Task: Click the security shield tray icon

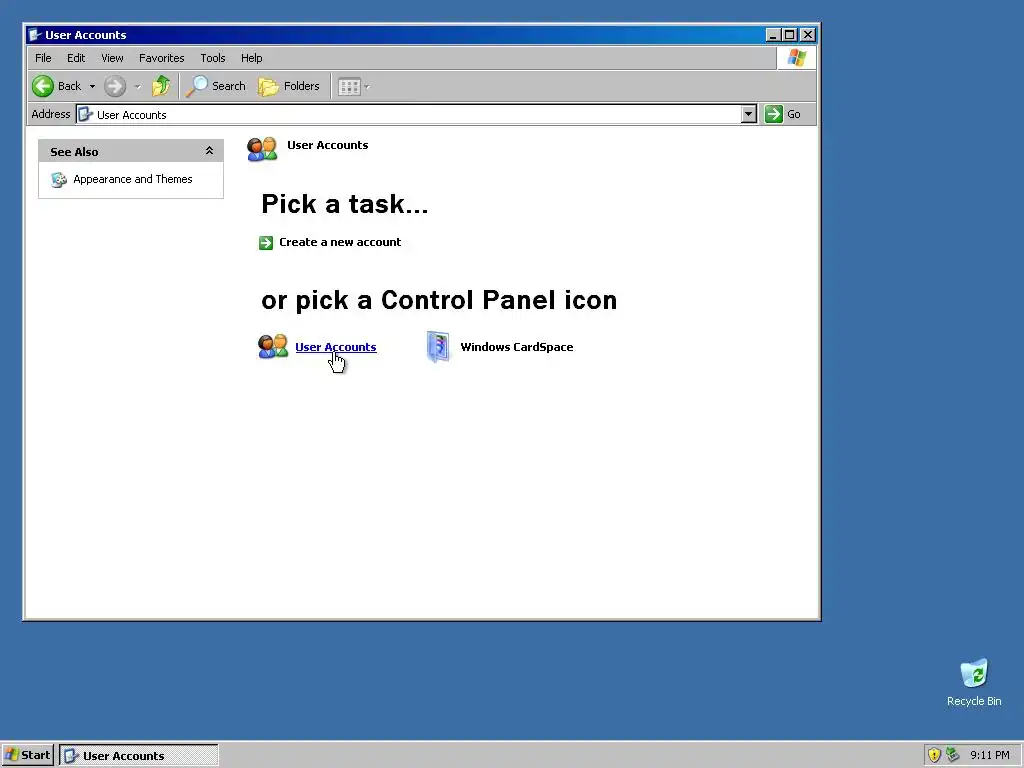Action: [934, 756]
